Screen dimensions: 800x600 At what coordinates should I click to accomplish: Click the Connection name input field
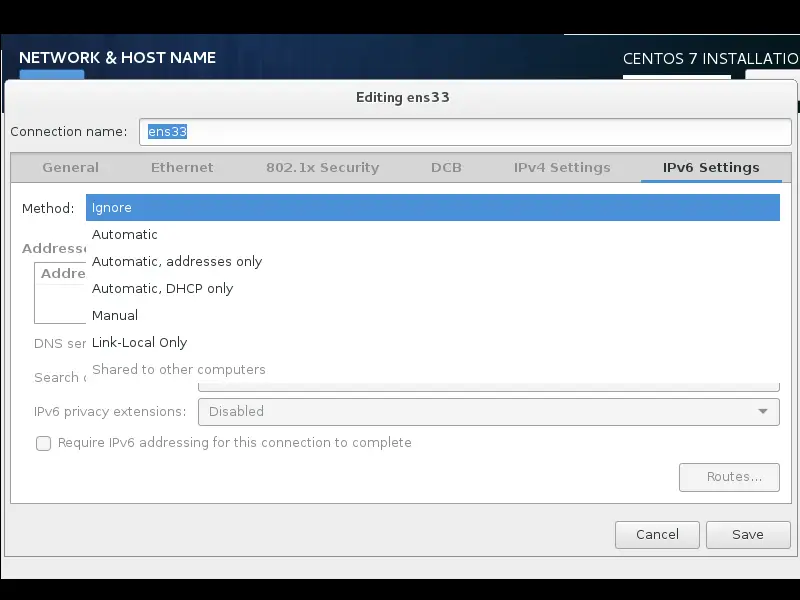click(x=465, y=132)
